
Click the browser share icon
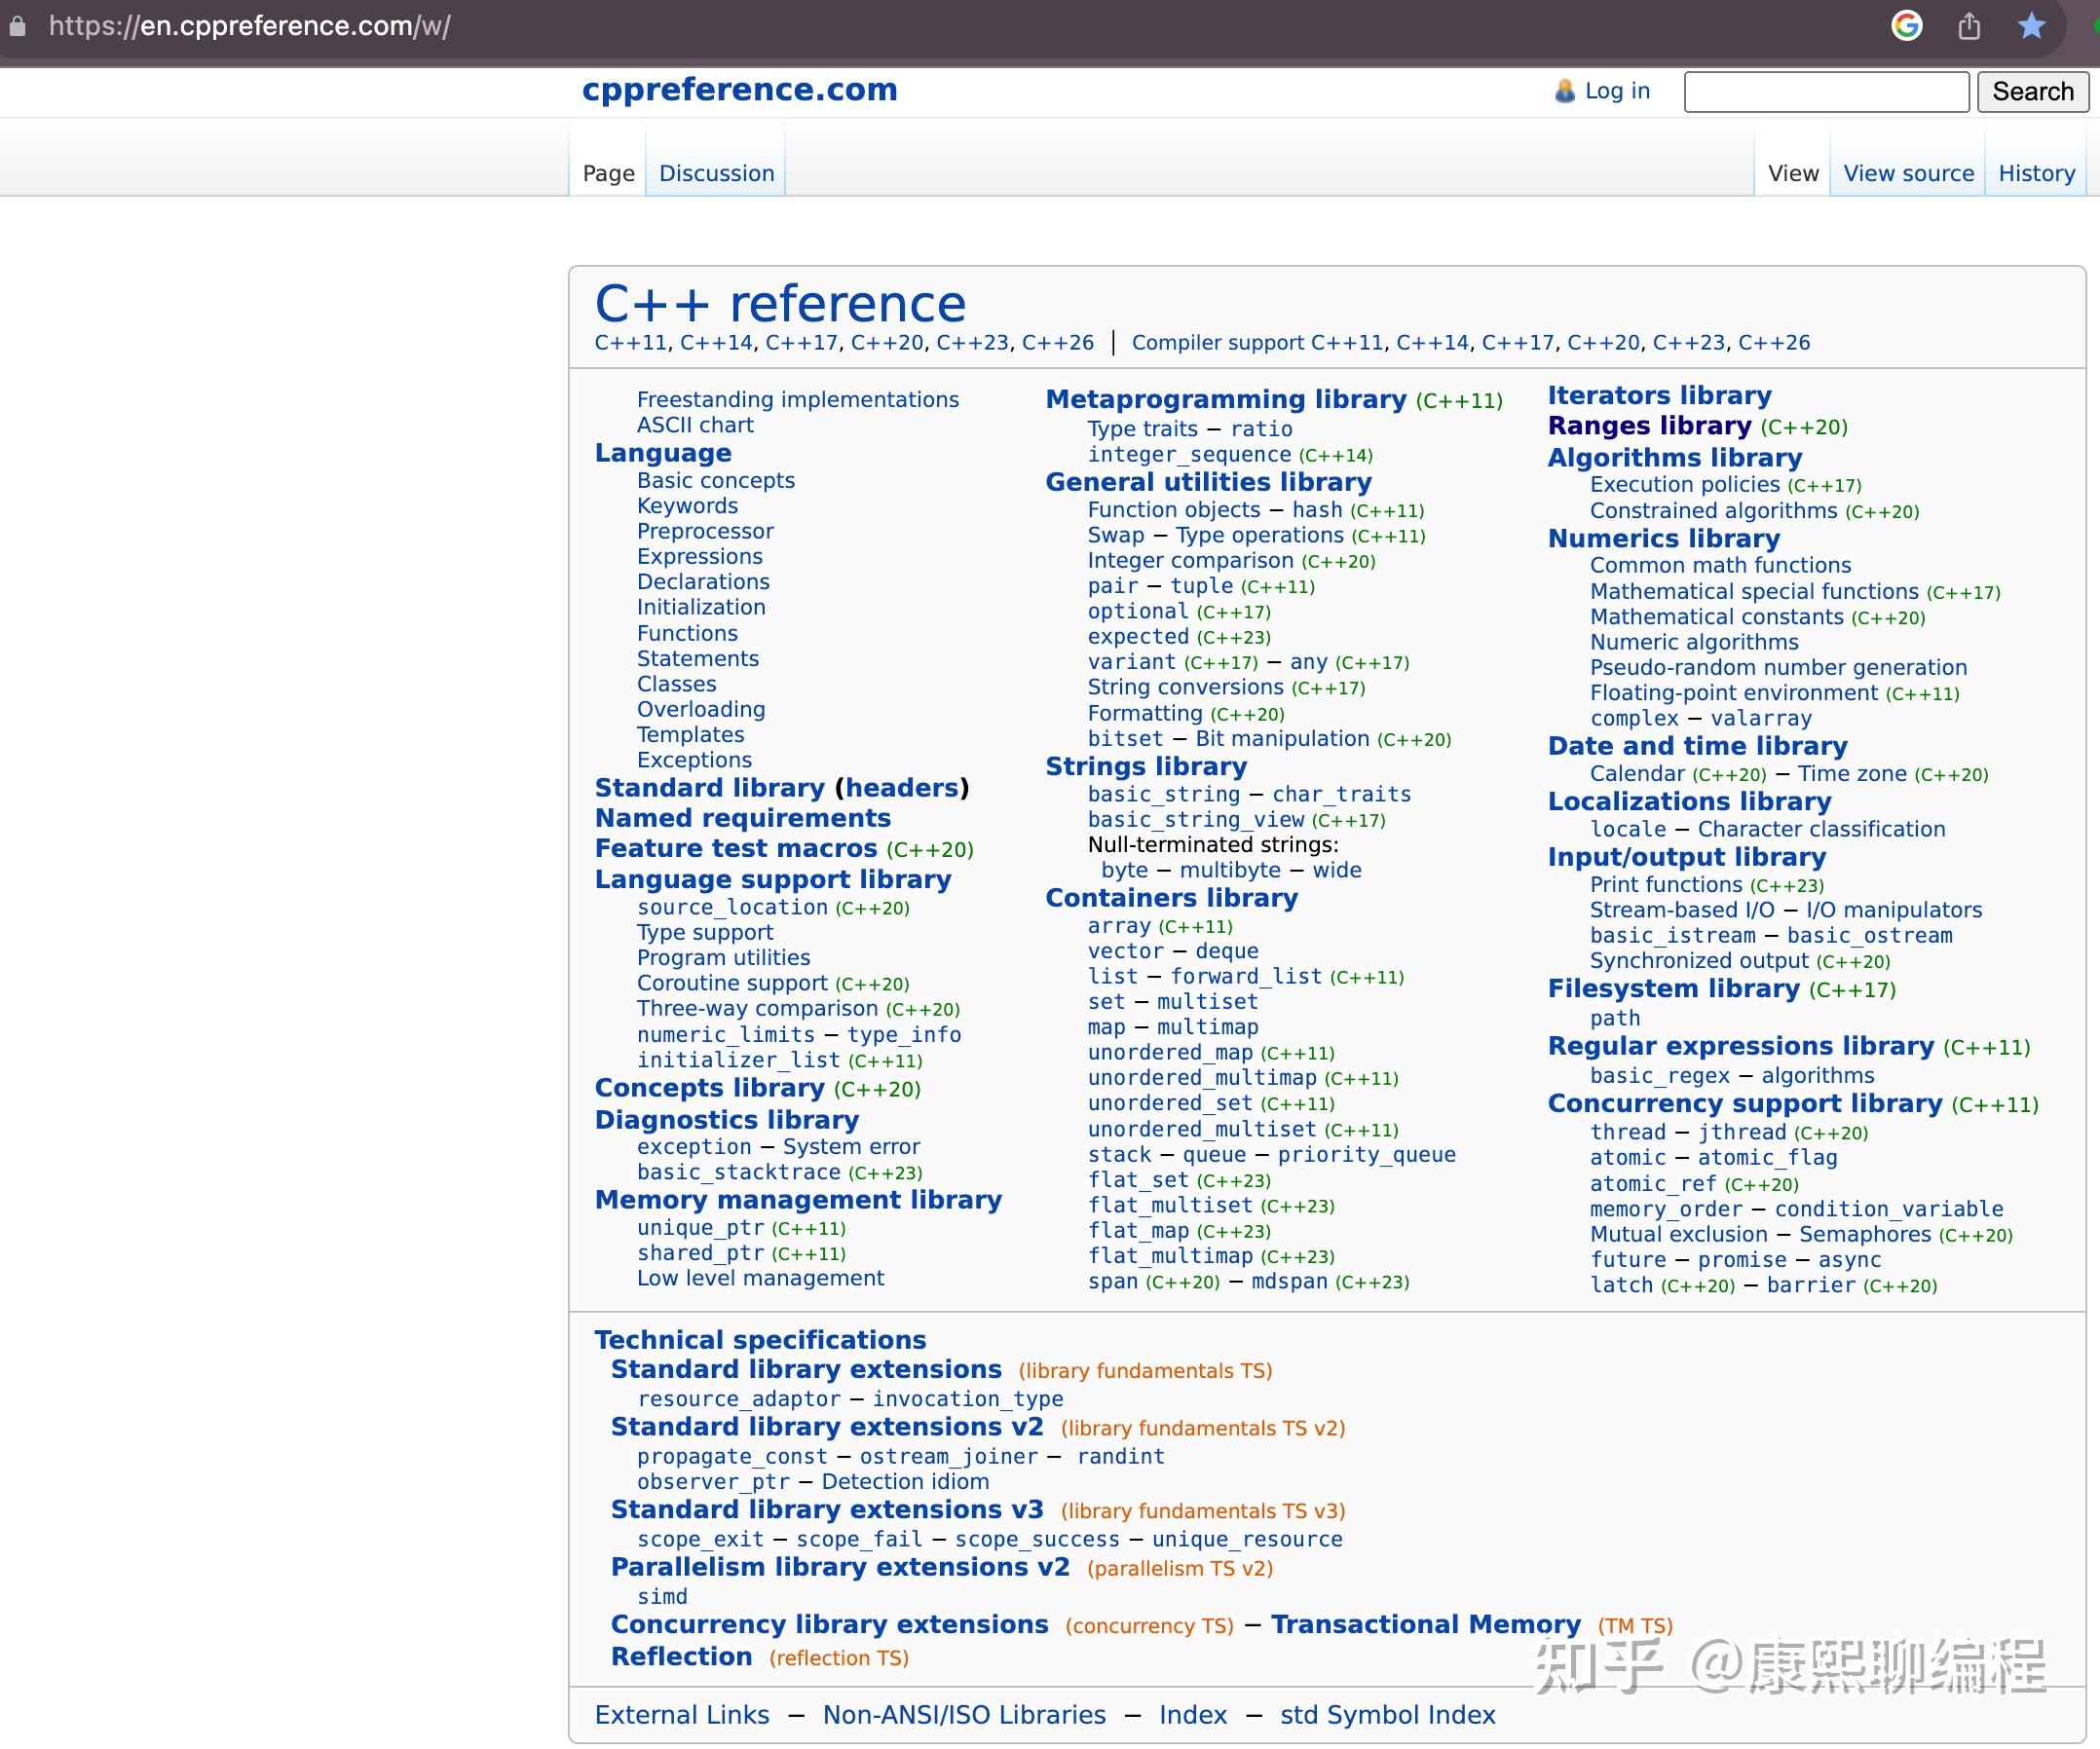tap(1970, 26)
